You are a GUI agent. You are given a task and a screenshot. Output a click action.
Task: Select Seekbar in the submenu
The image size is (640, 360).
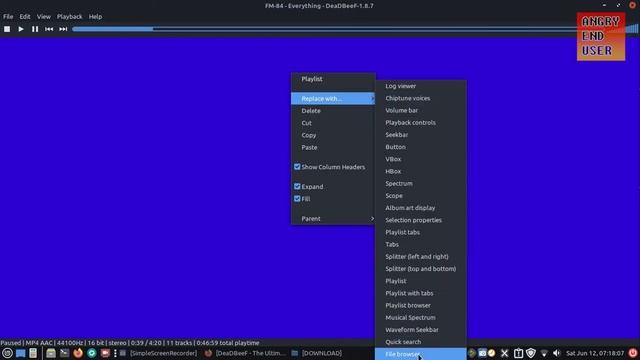click(x=421, y=135)
